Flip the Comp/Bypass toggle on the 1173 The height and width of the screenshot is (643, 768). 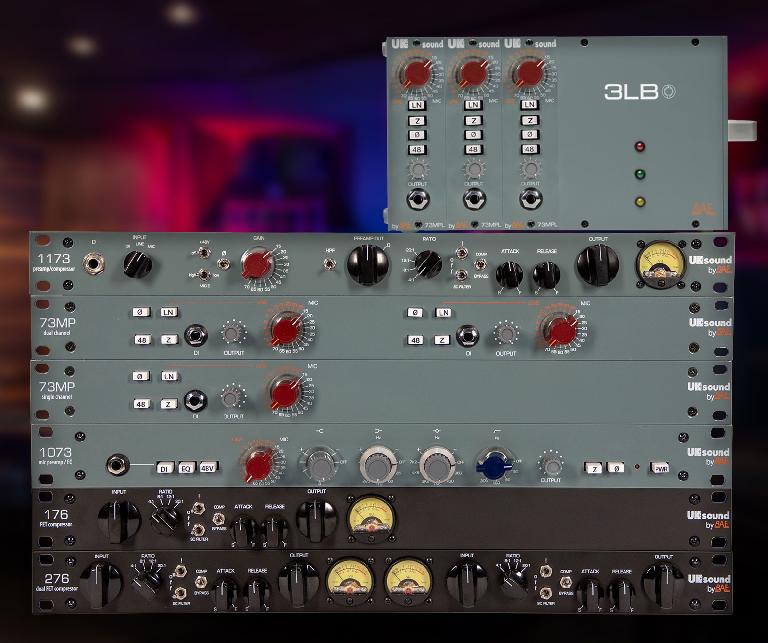coord(481,264)
